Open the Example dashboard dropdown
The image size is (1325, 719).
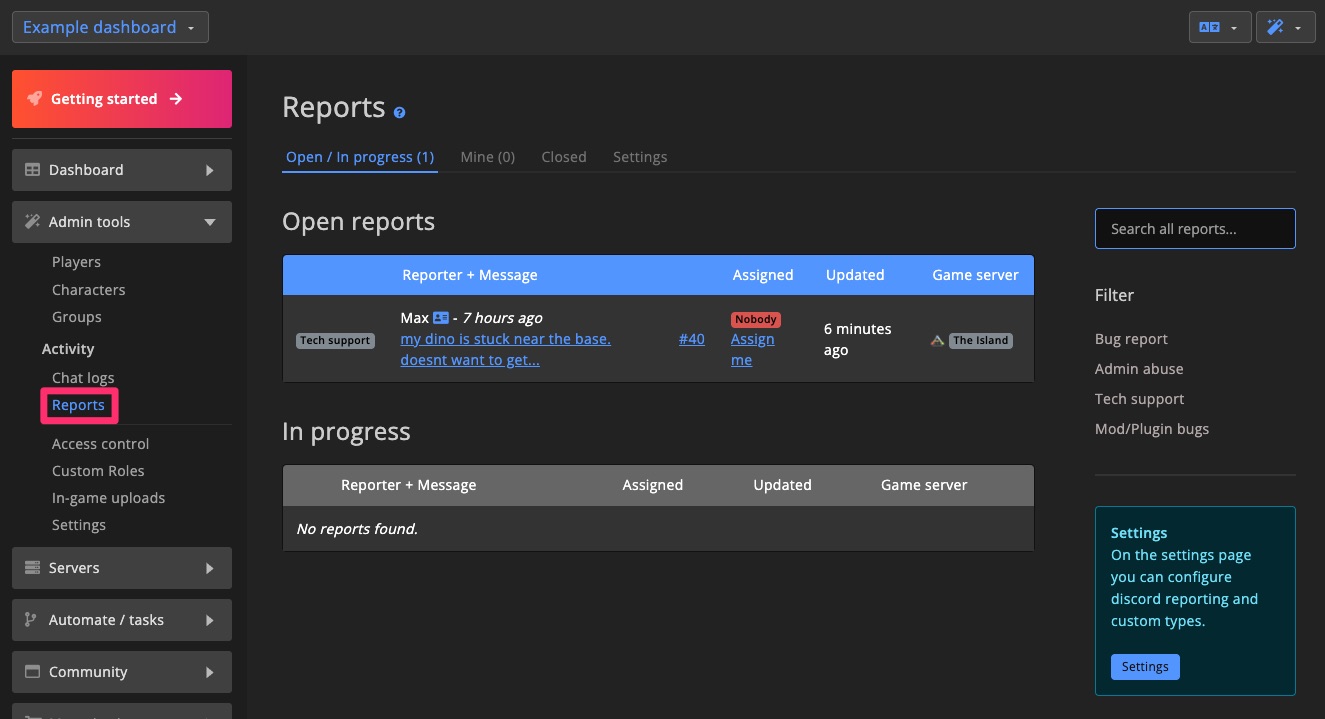(110, 27)
